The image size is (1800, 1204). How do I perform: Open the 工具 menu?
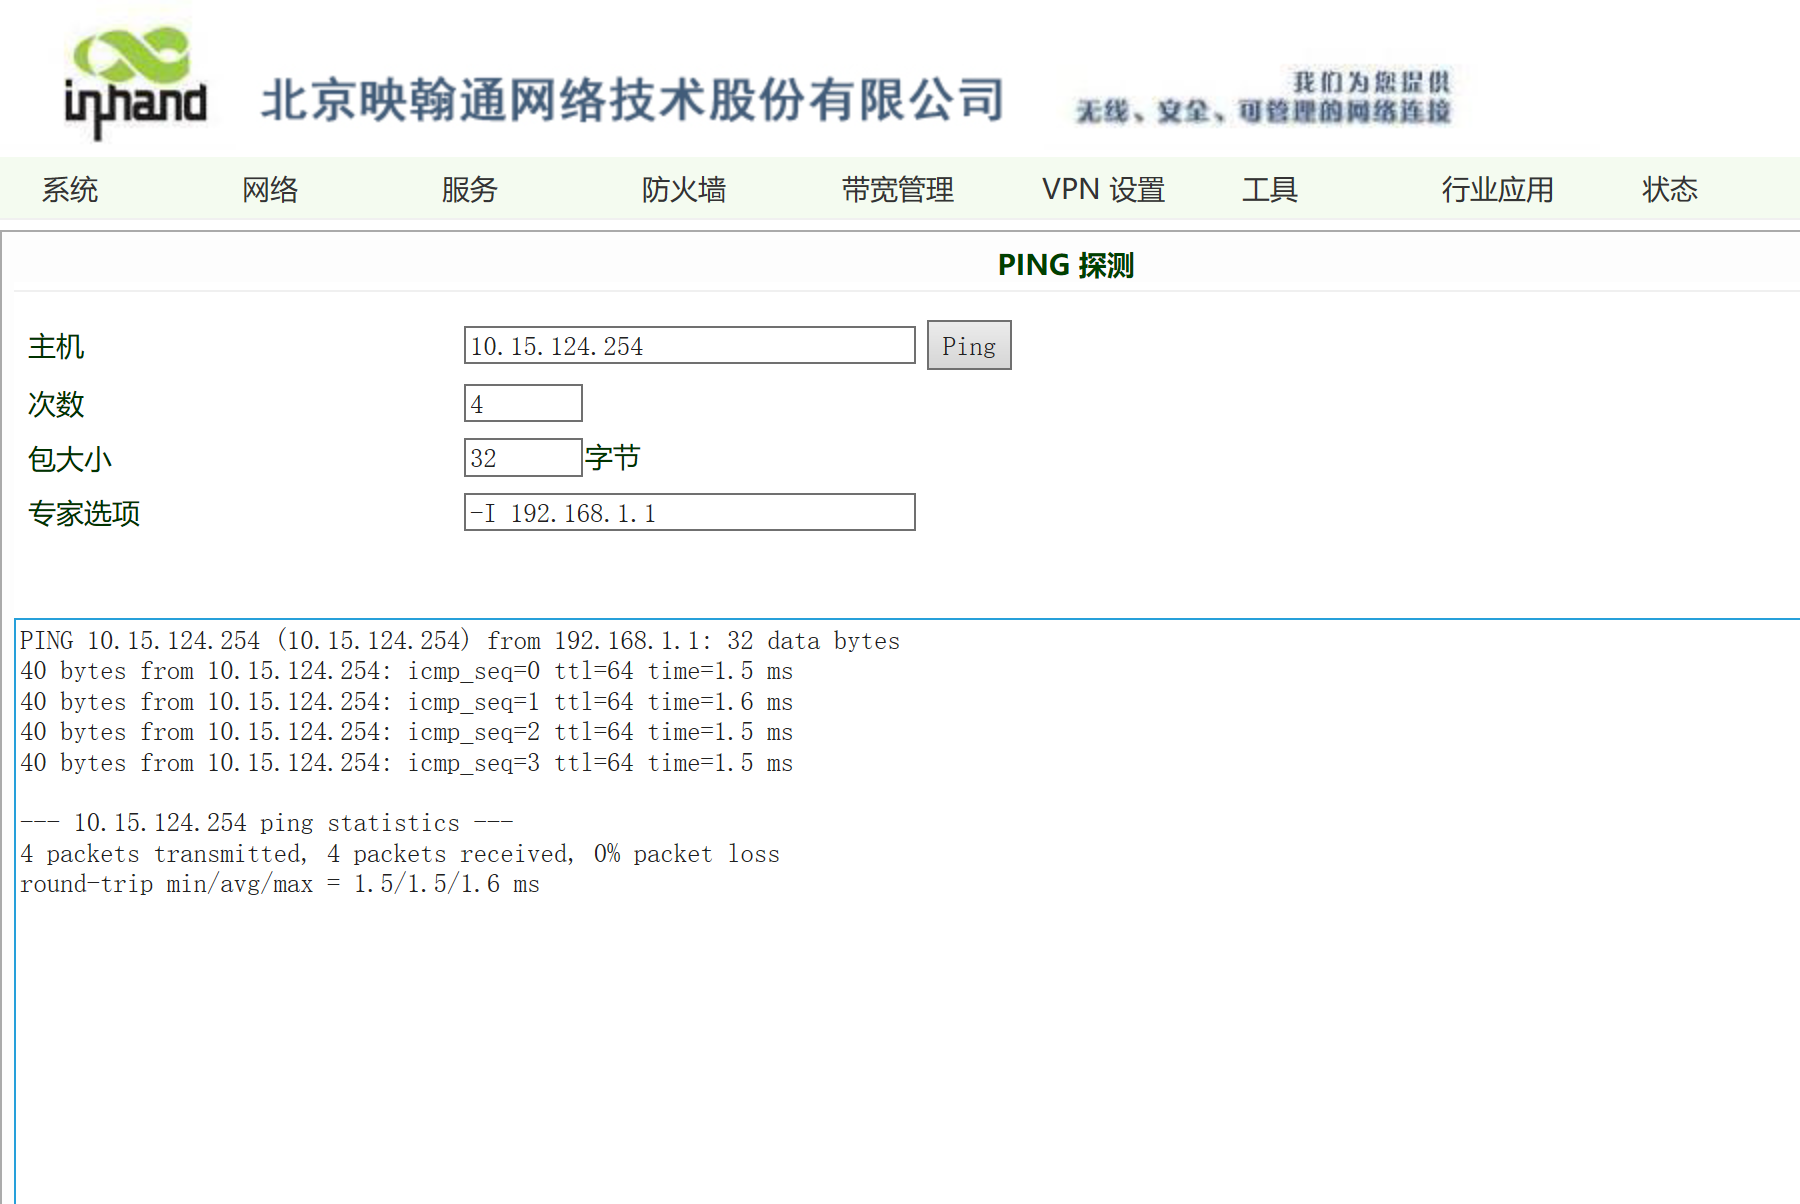tap(1270, 189)
